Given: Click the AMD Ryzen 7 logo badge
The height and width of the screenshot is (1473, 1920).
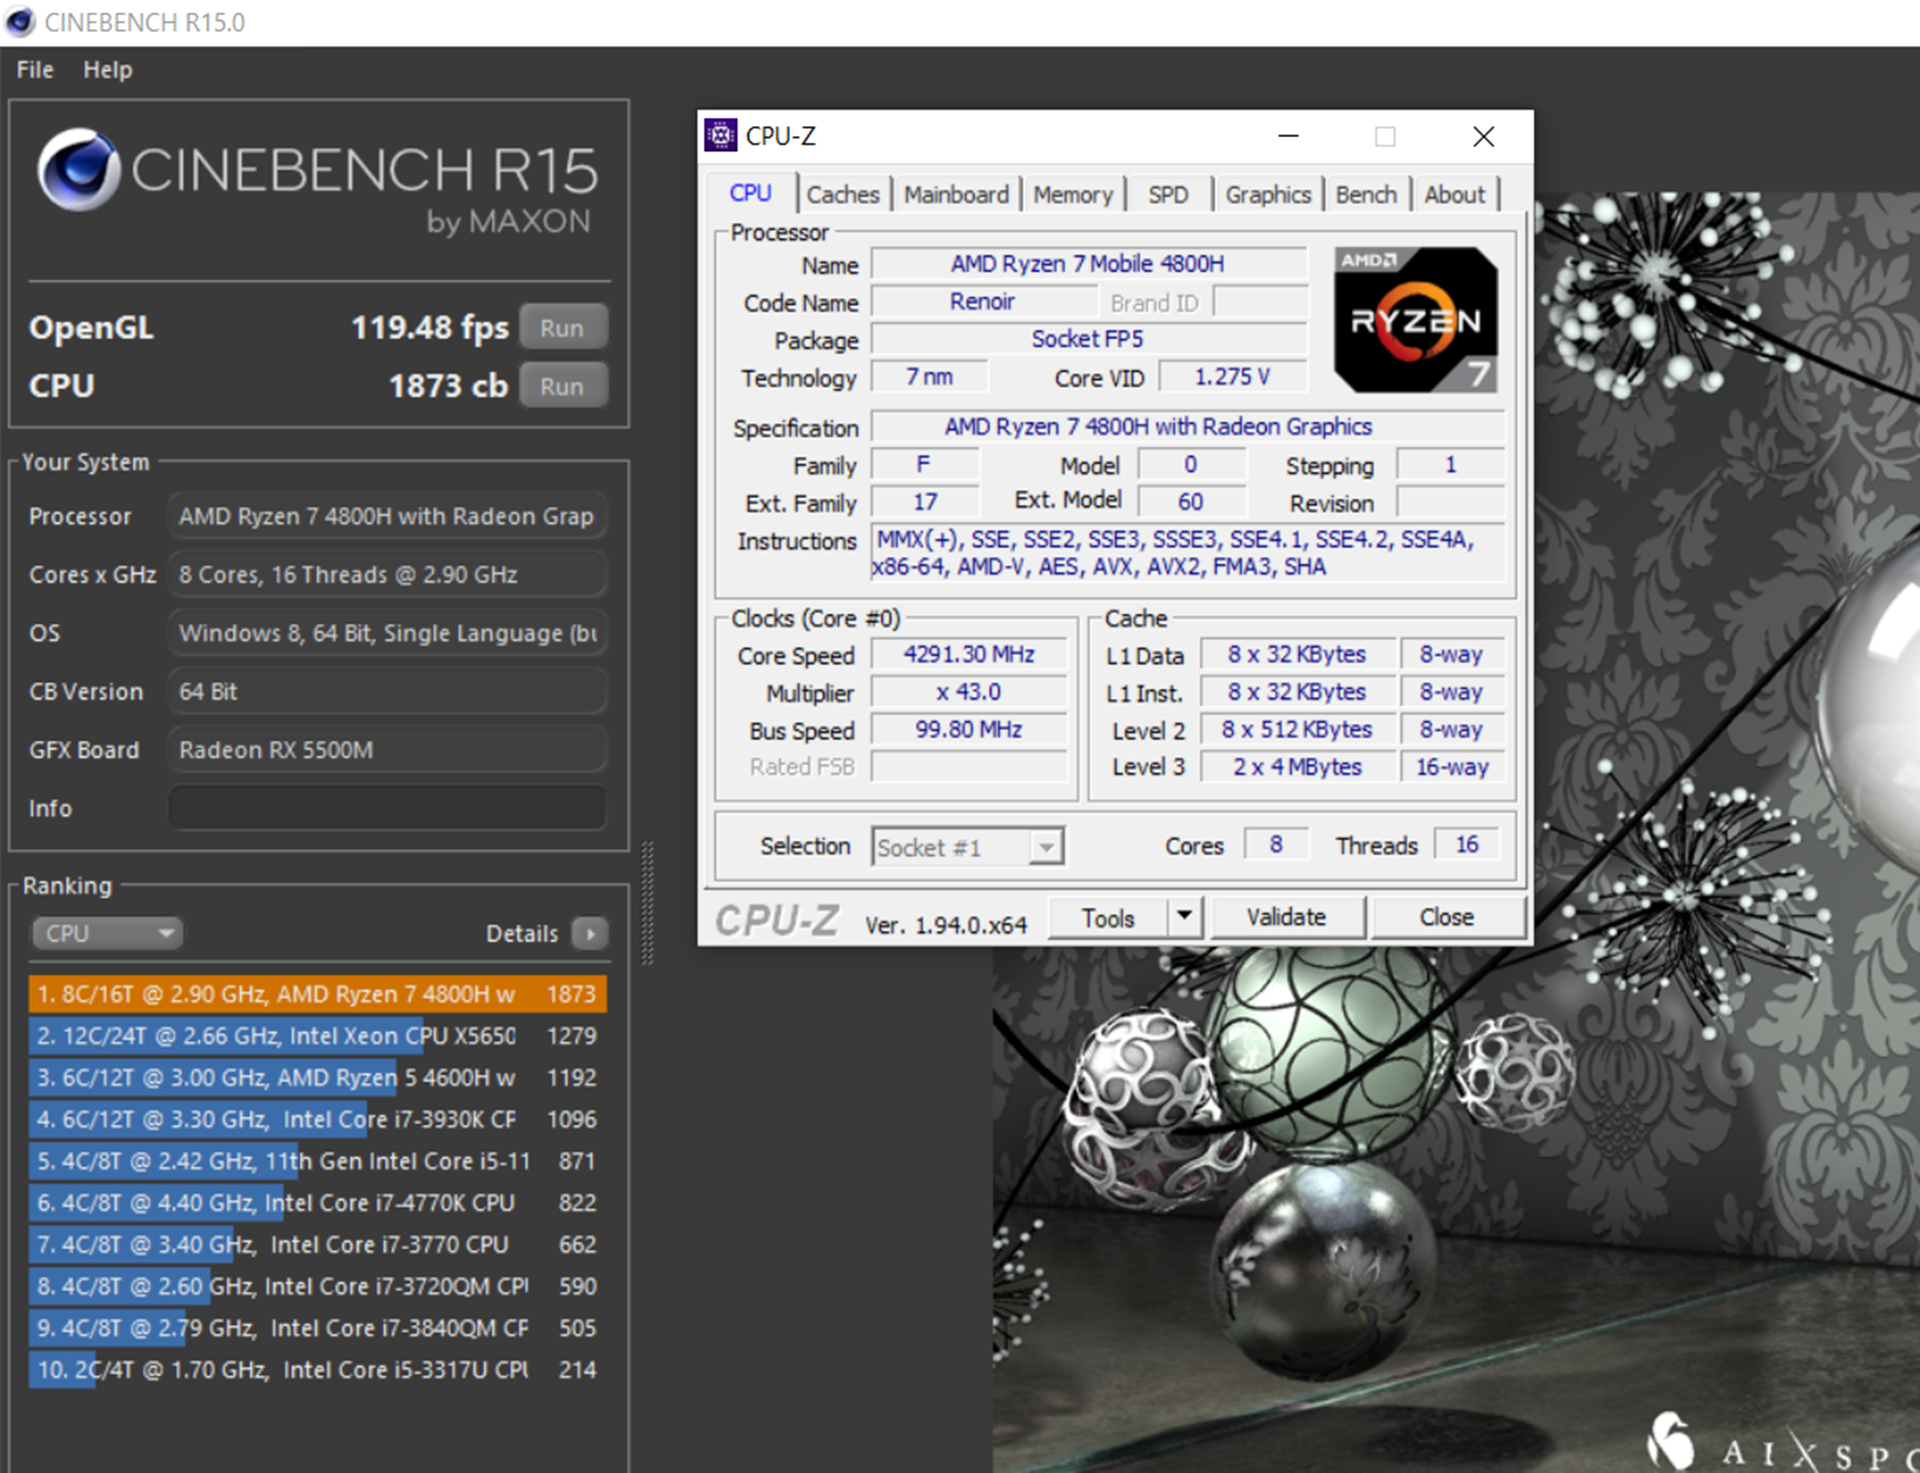Looking at the screenshot, I should [1415, 320].
